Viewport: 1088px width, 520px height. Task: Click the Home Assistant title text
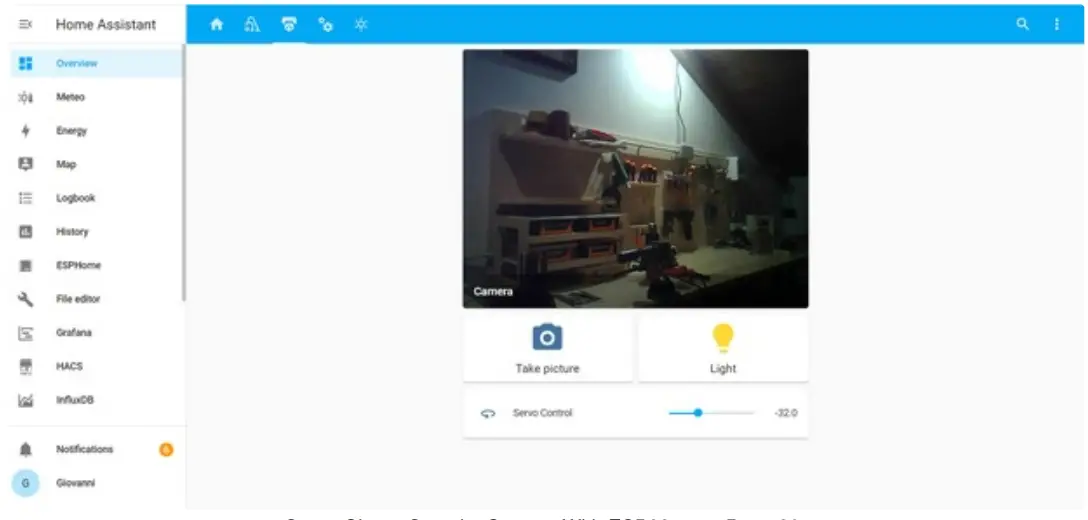click(106, 24)
